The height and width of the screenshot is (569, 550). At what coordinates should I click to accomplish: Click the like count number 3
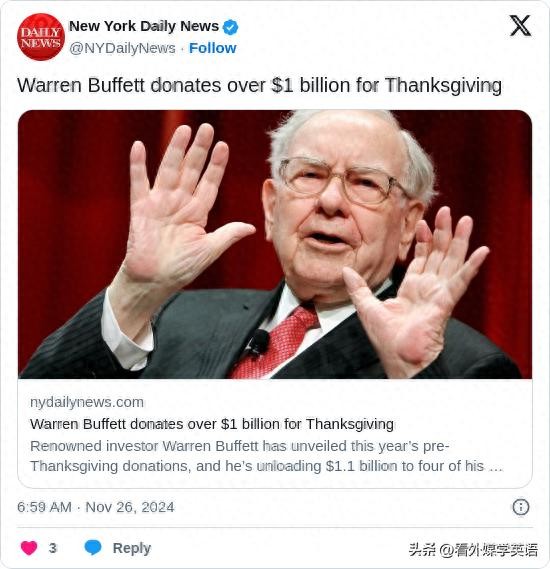(53, 548)
